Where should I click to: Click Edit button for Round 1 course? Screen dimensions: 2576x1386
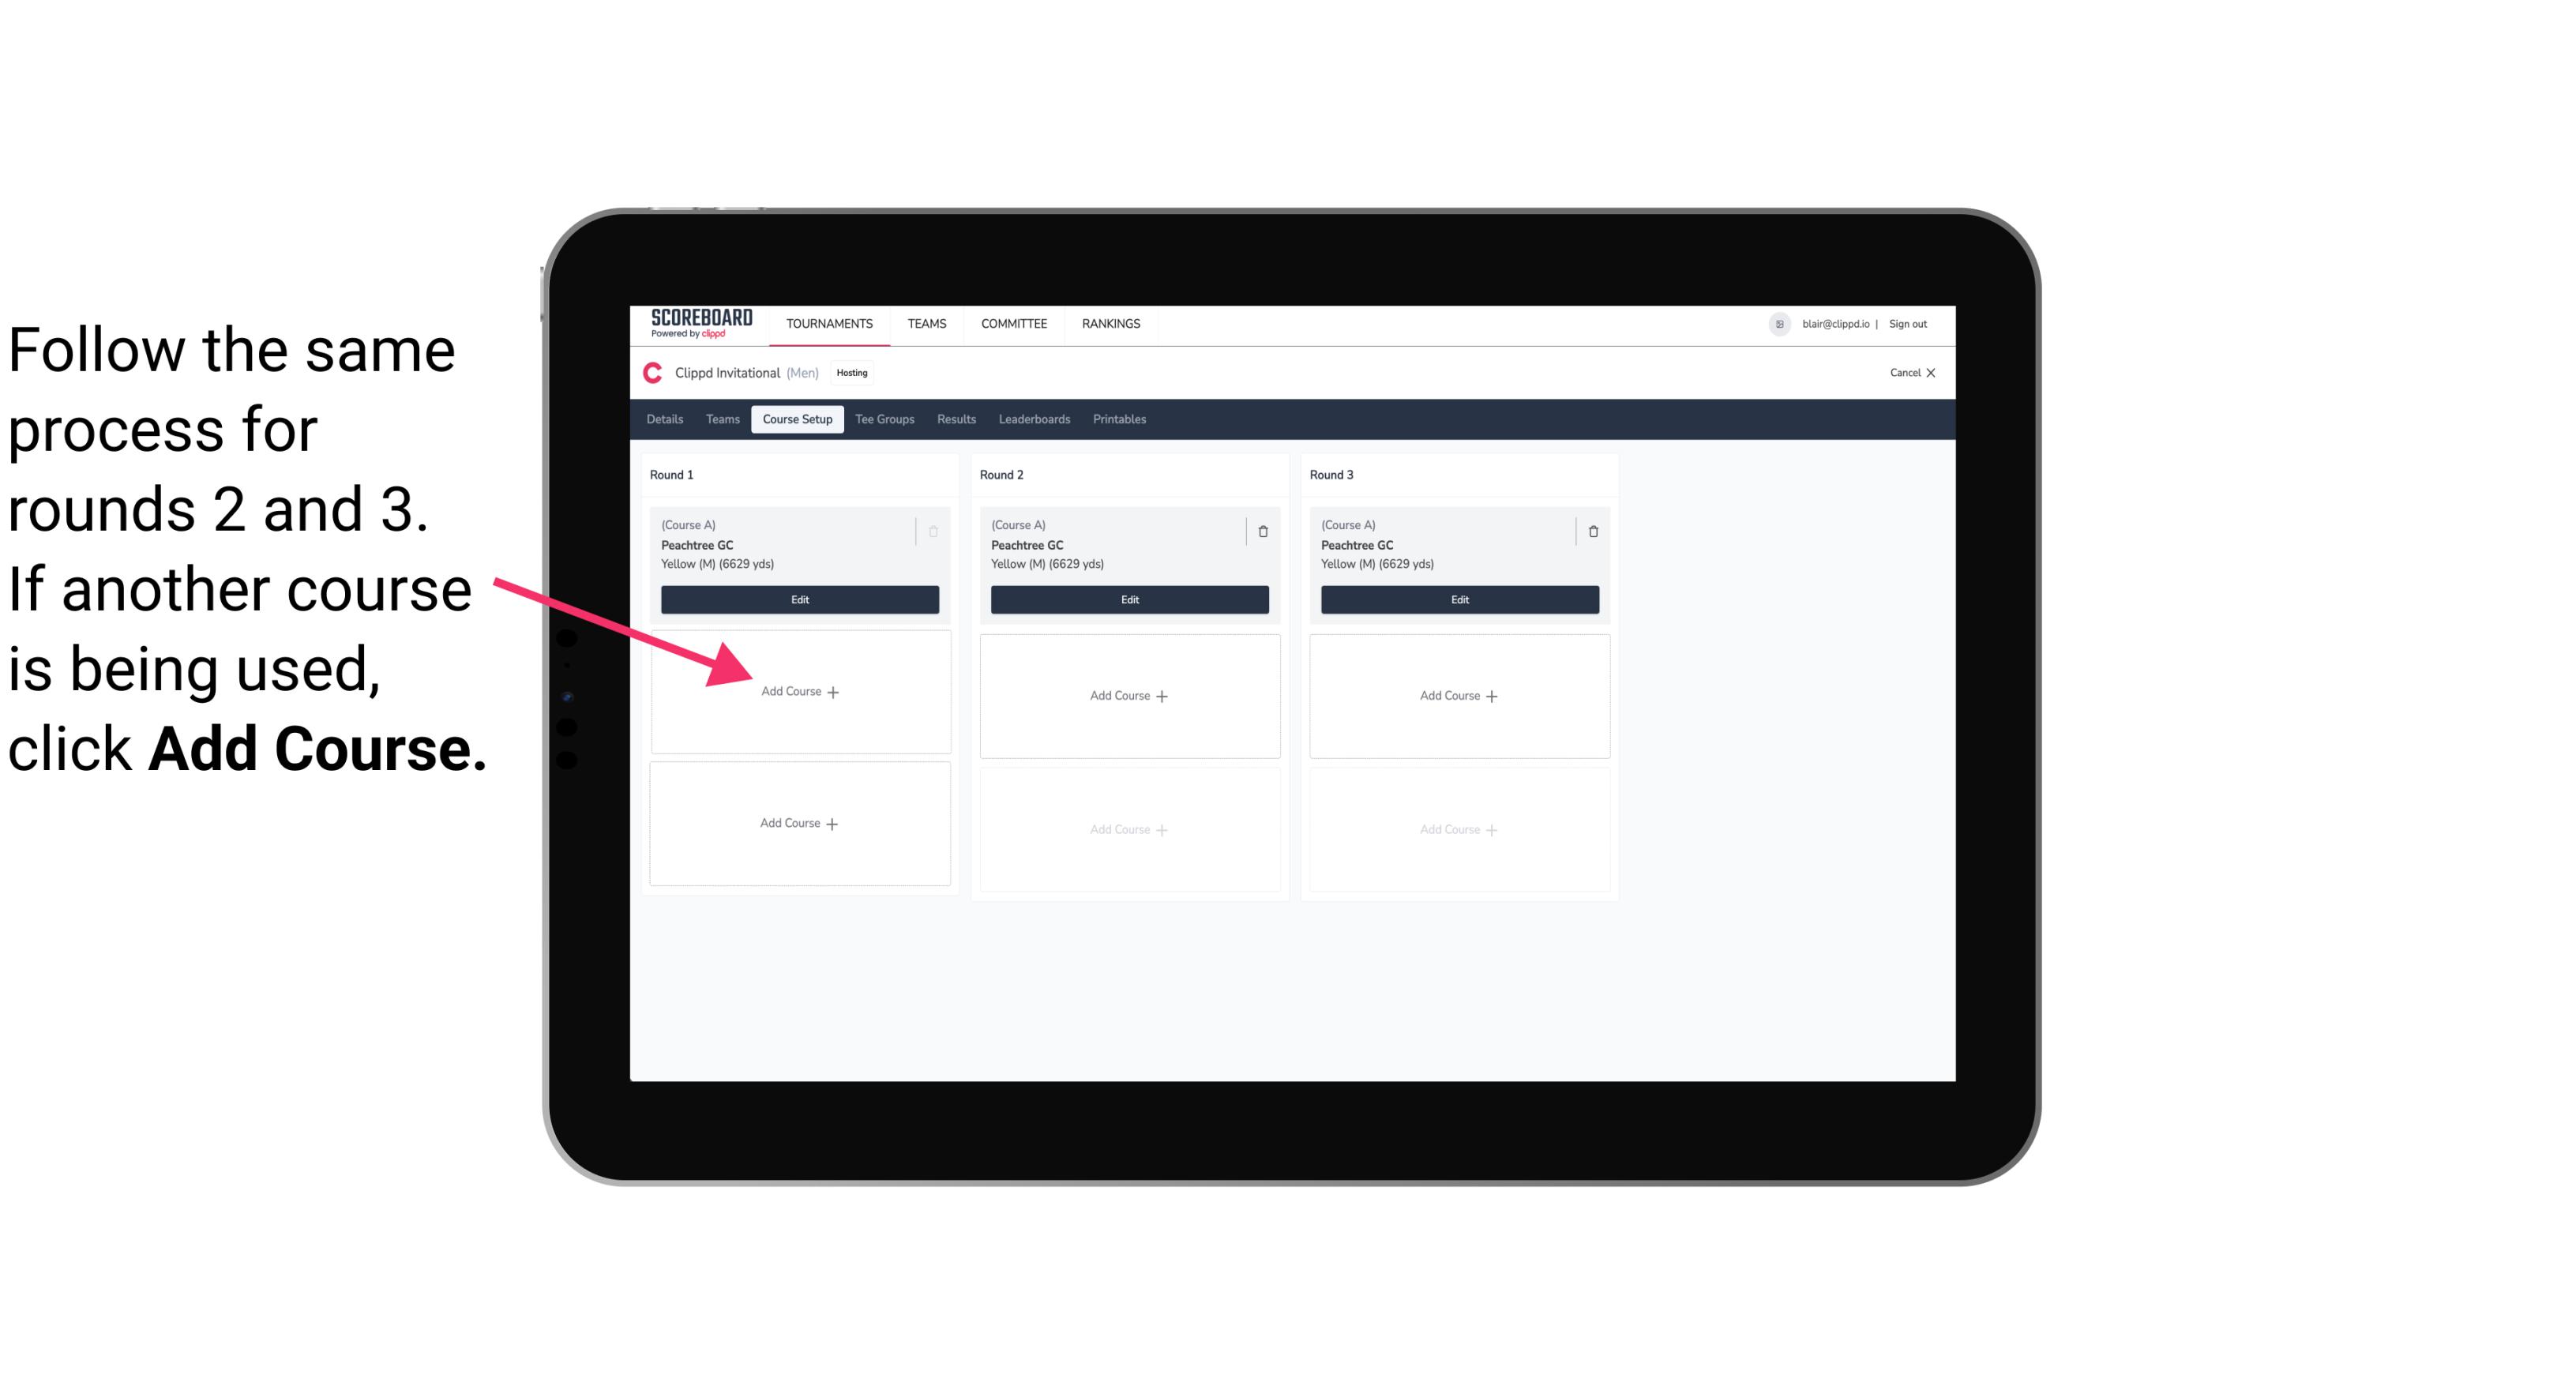pyautogui.click(x=798, y=599)
